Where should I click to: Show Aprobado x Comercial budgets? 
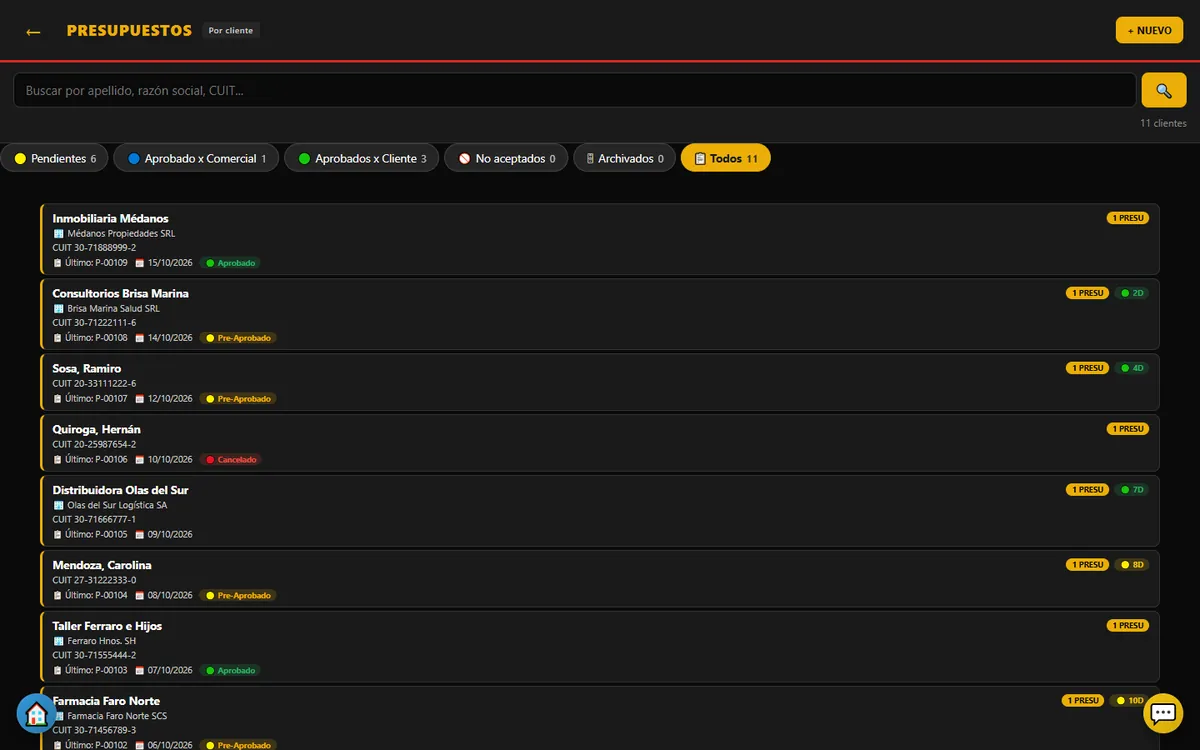click(197, 158)
